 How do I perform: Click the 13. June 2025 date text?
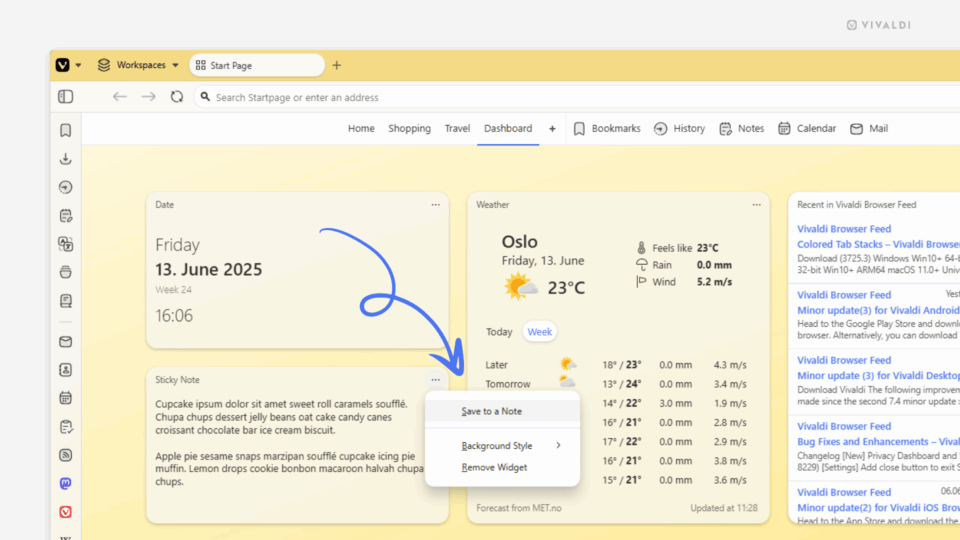pyautogui.click(x=208, y=269)
